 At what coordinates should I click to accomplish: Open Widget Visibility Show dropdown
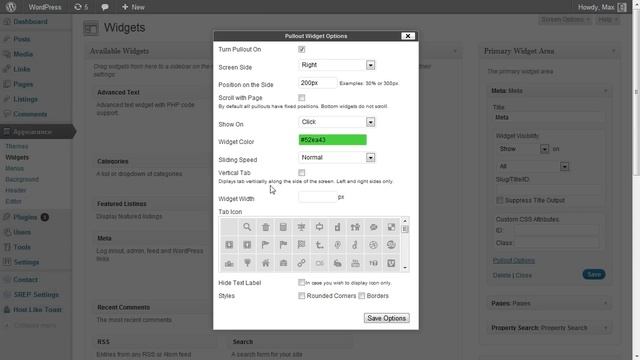(522, 149)
